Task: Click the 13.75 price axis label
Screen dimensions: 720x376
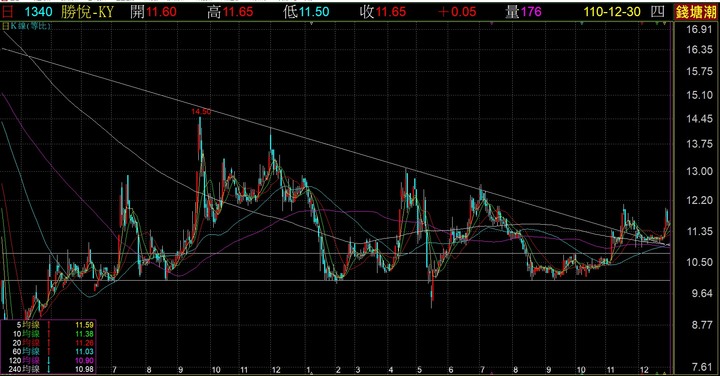Action: [x=699, y=144]
